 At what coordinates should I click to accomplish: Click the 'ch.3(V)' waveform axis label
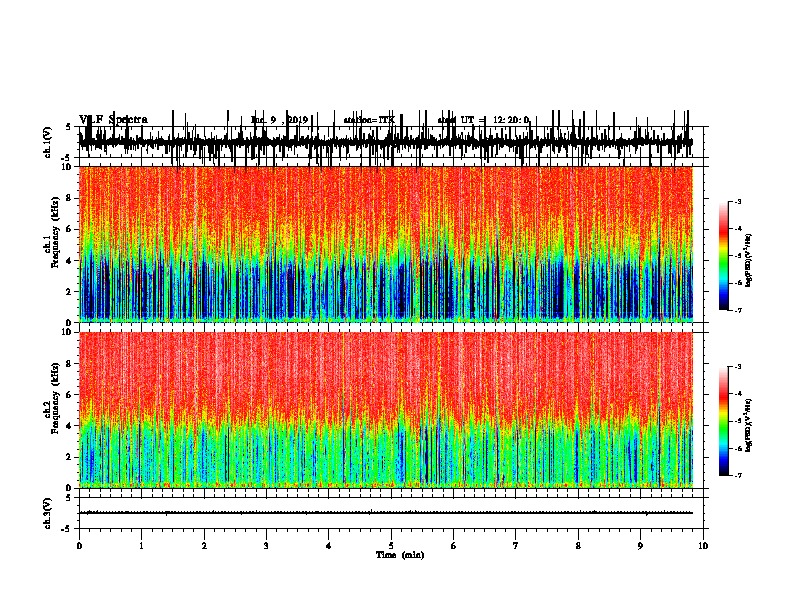click(48, 513)
